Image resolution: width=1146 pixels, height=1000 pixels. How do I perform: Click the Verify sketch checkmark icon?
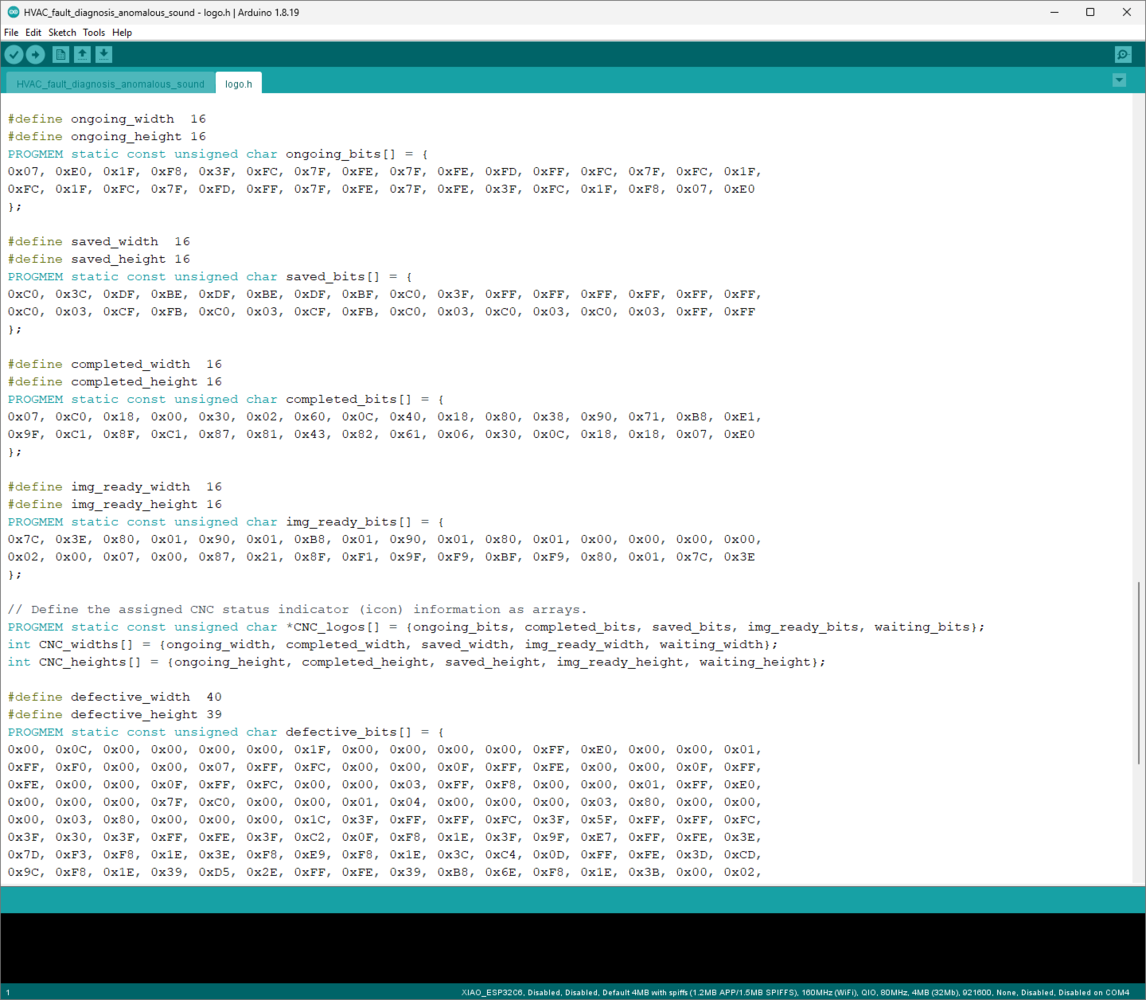[14, 54]
